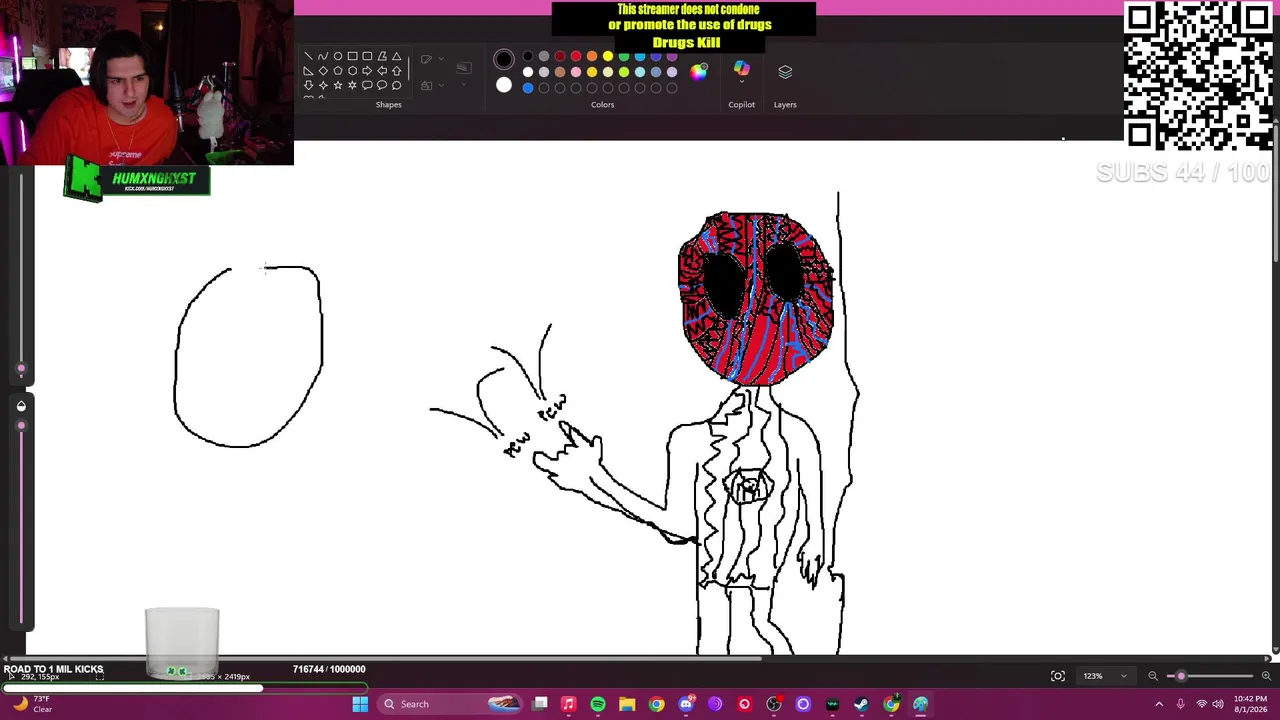Viewport: 1280px width, 720px height.
Task: Show hidden system tray icons
Action: (x=1159, y=704)
